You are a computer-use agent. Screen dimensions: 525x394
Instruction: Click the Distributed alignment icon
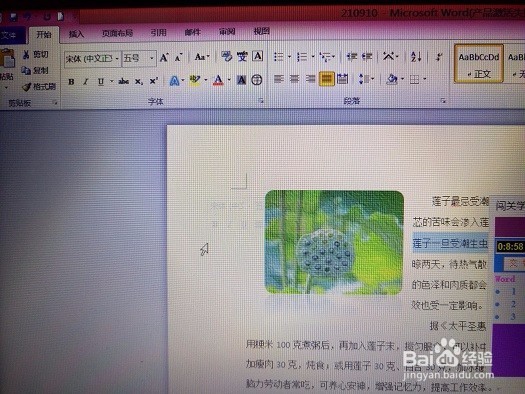(342, 79)
